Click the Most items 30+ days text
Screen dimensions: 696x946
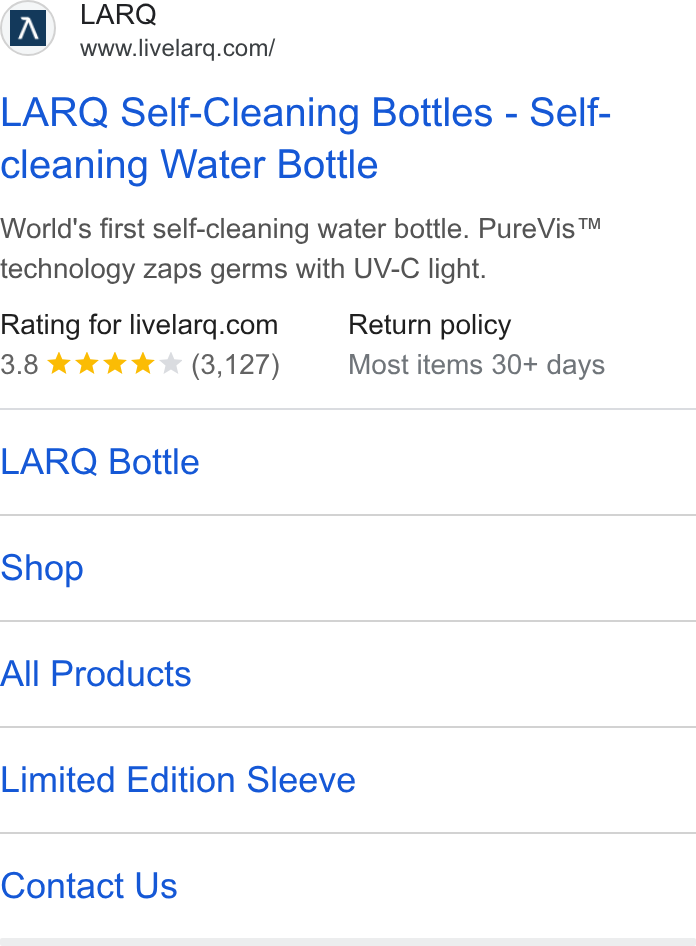click(476, 365)
